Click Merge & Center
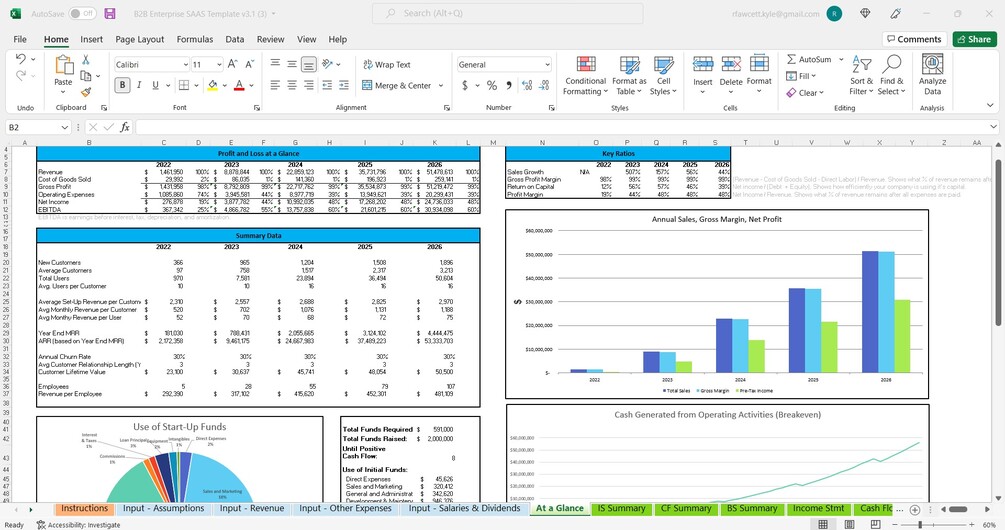 point(397,85)
